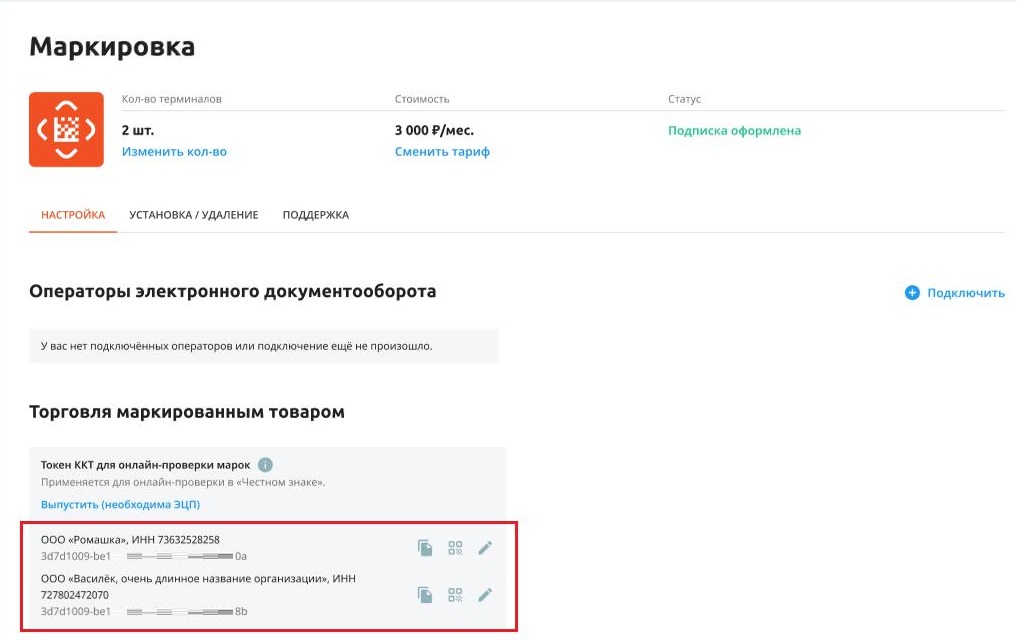The width and height of the screenshot is (1017, 640).
Task: Click the no connected operators notice
Action: coord(263,346)
